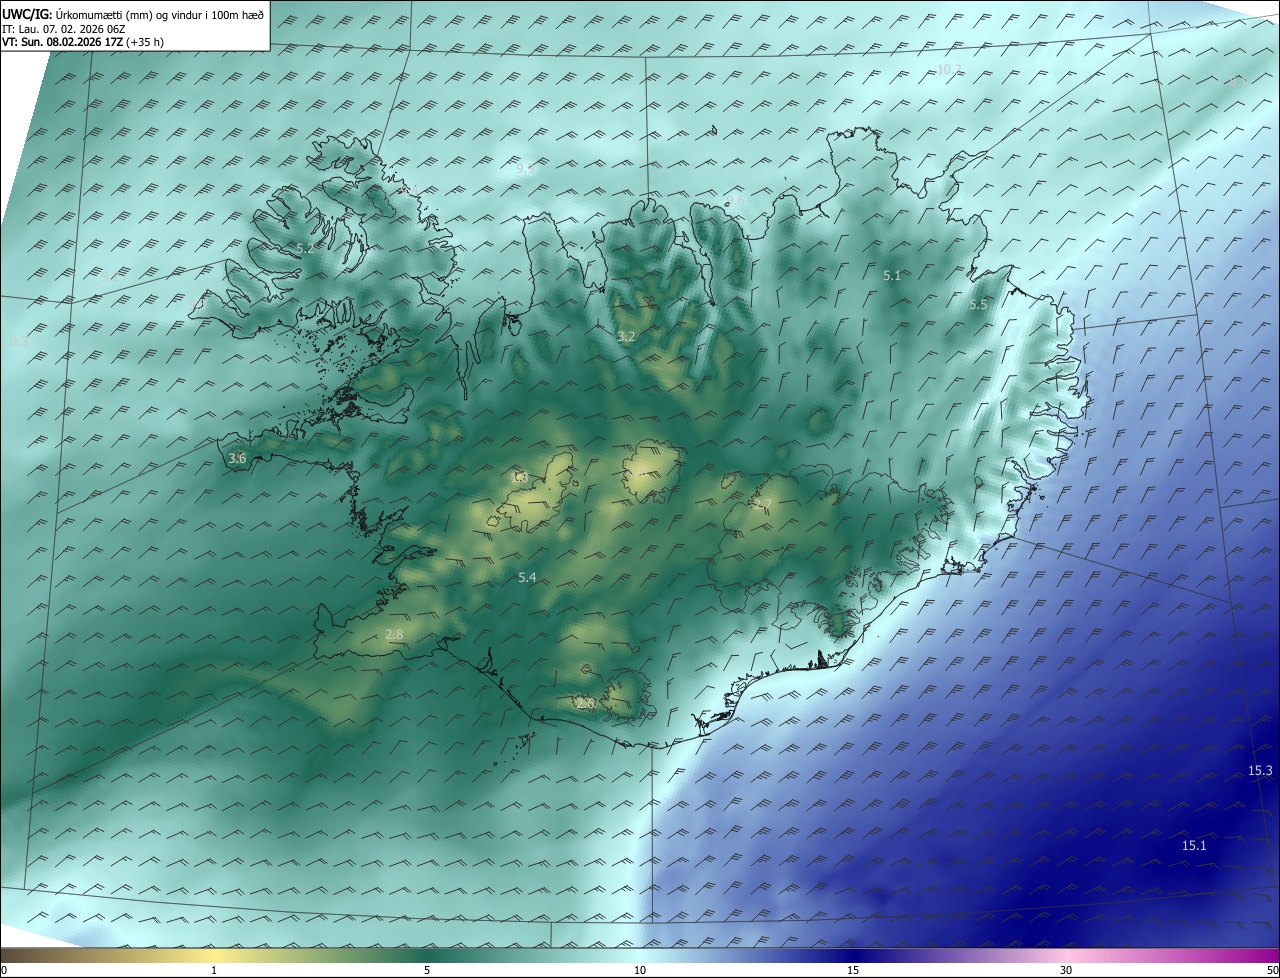Click the initial time 'IT: Lau. 07. 02. 2026 06Z'
This screenshot has height=978, width=1280.
63,29
